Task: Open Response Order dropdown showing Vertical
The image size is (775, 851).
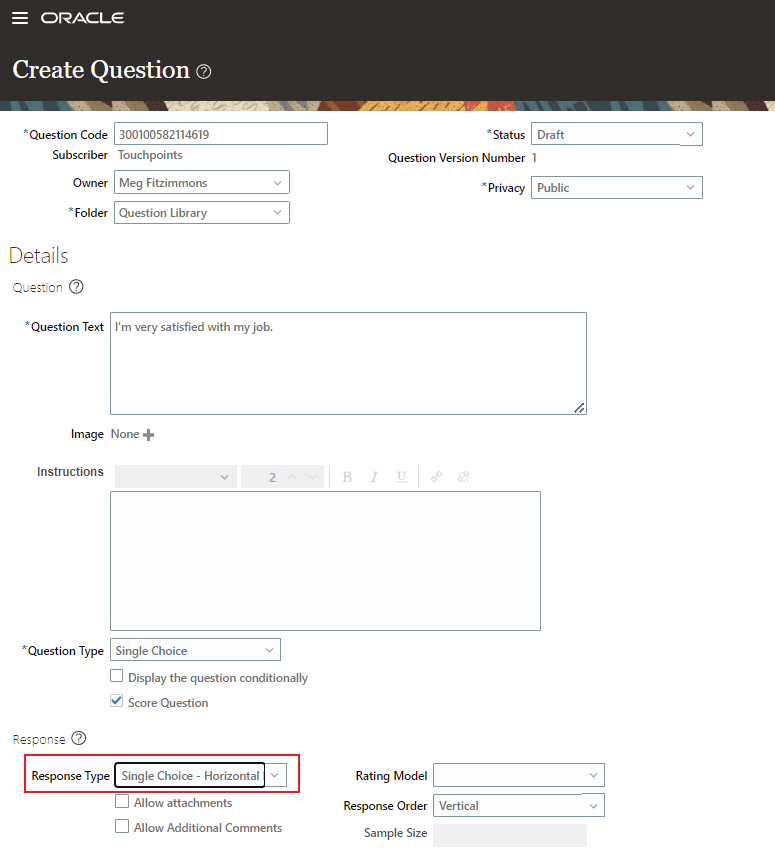Action: tap(518, 805)
